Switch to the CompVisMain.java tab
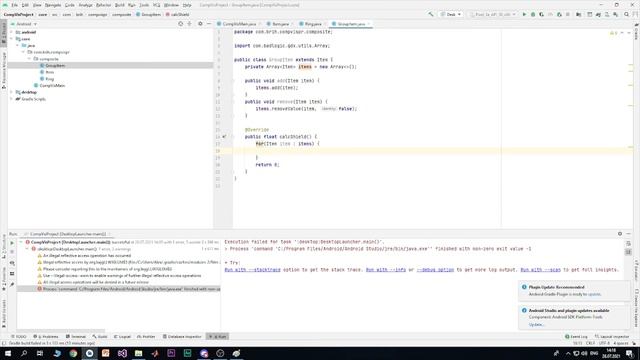Viewport: 640px width, 360px height. (x=239, y=24)
